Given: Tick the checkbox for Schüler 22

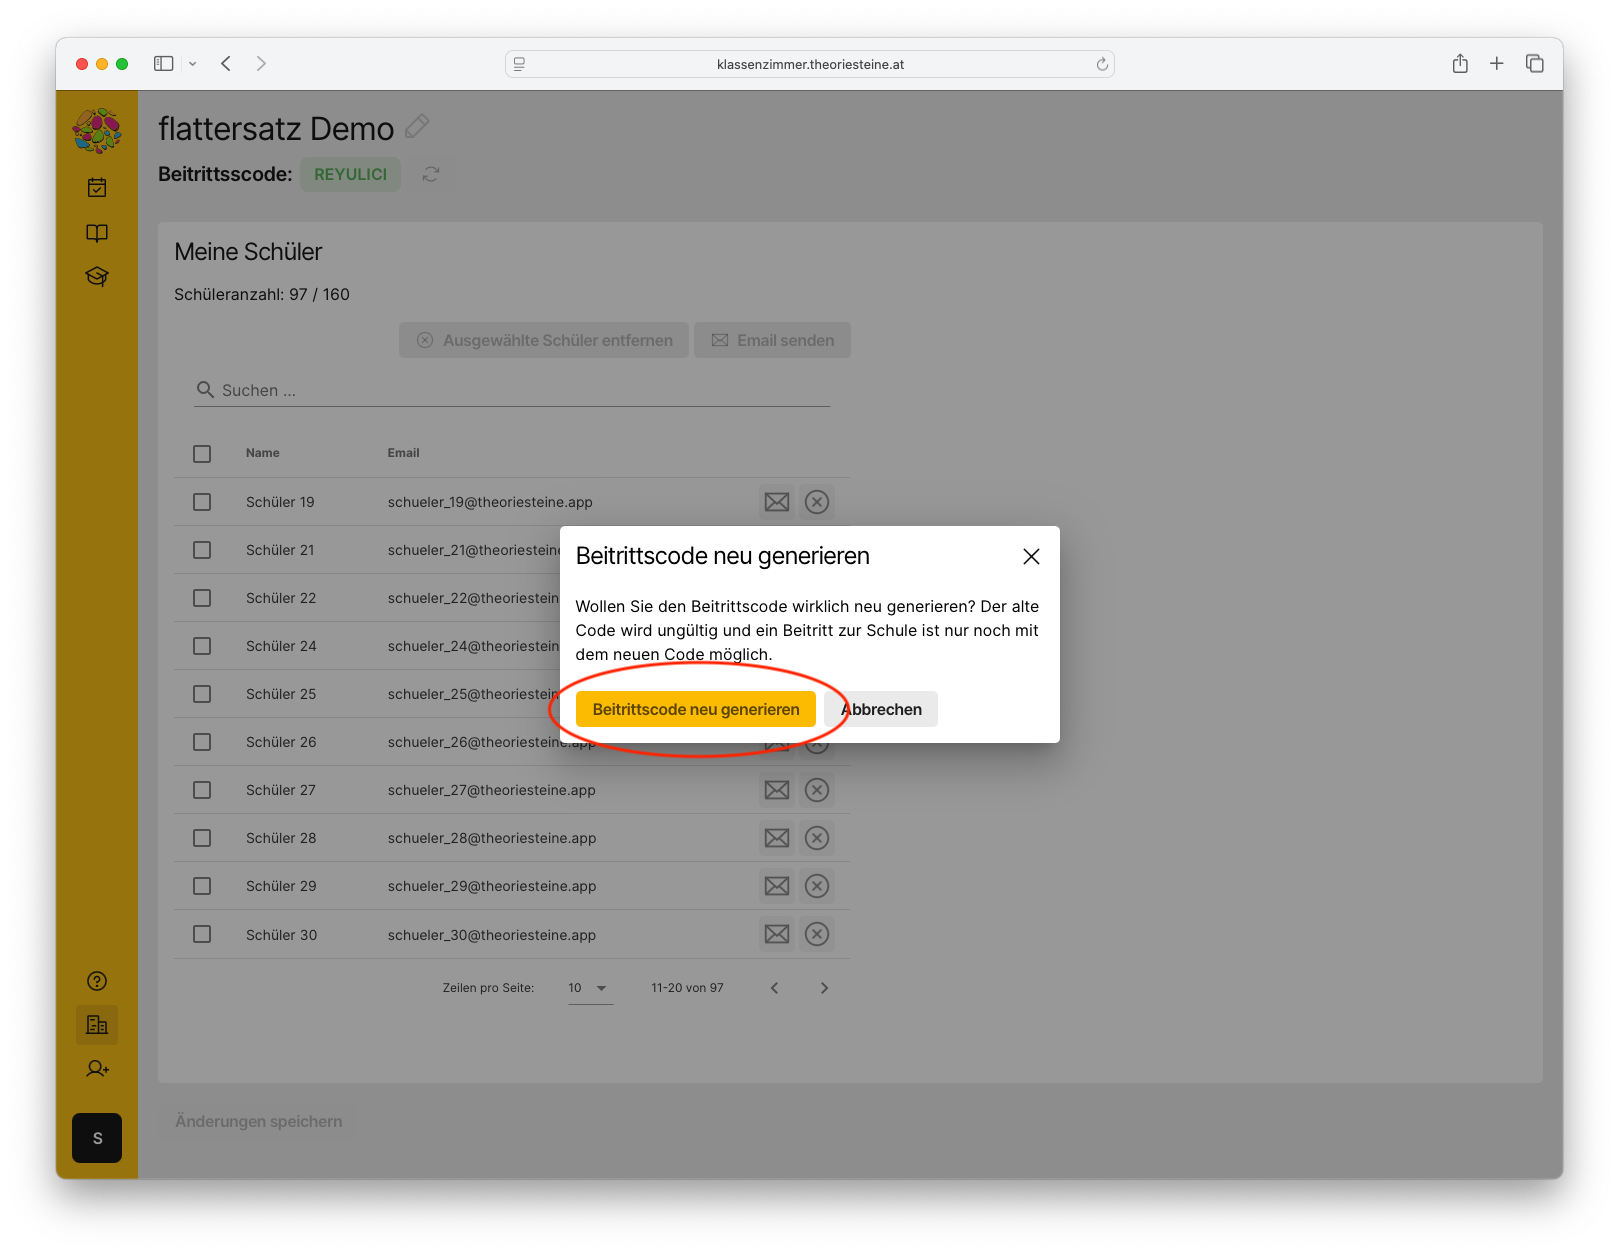Looking at the screenshot, I should 202,598.
